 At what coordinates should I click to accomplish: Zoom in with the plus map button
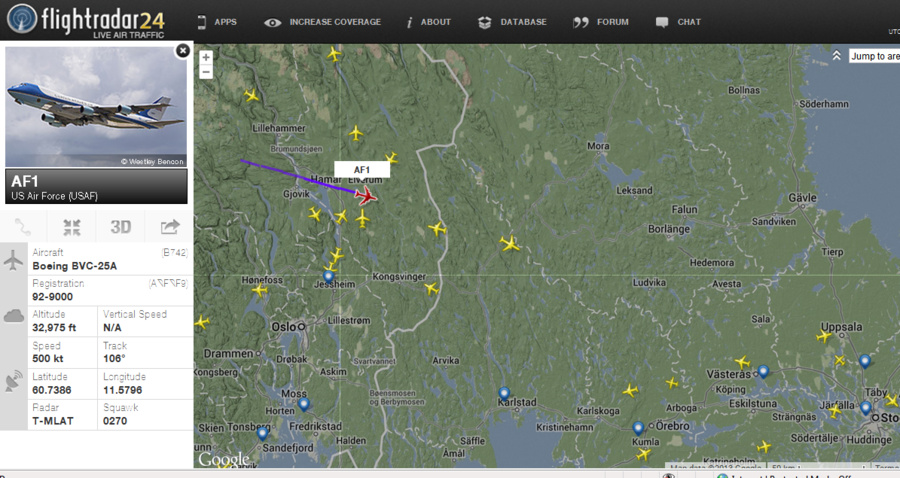point(206,58)
